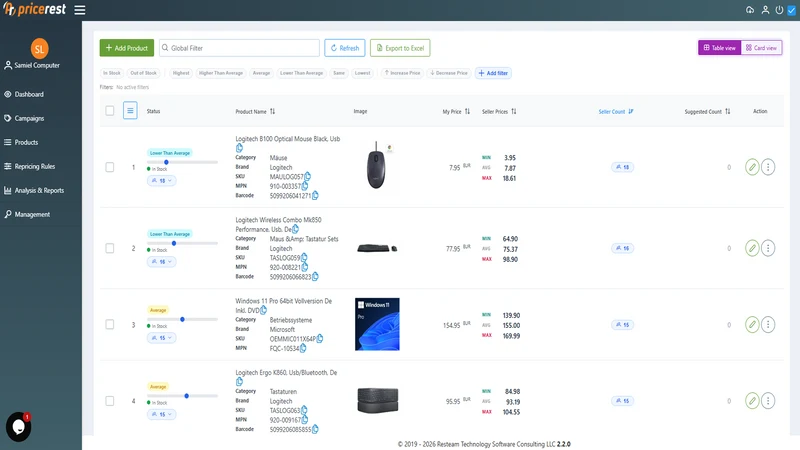
Task: Open Analysis & Reports in the sidebar
Action: coord(39,190)
